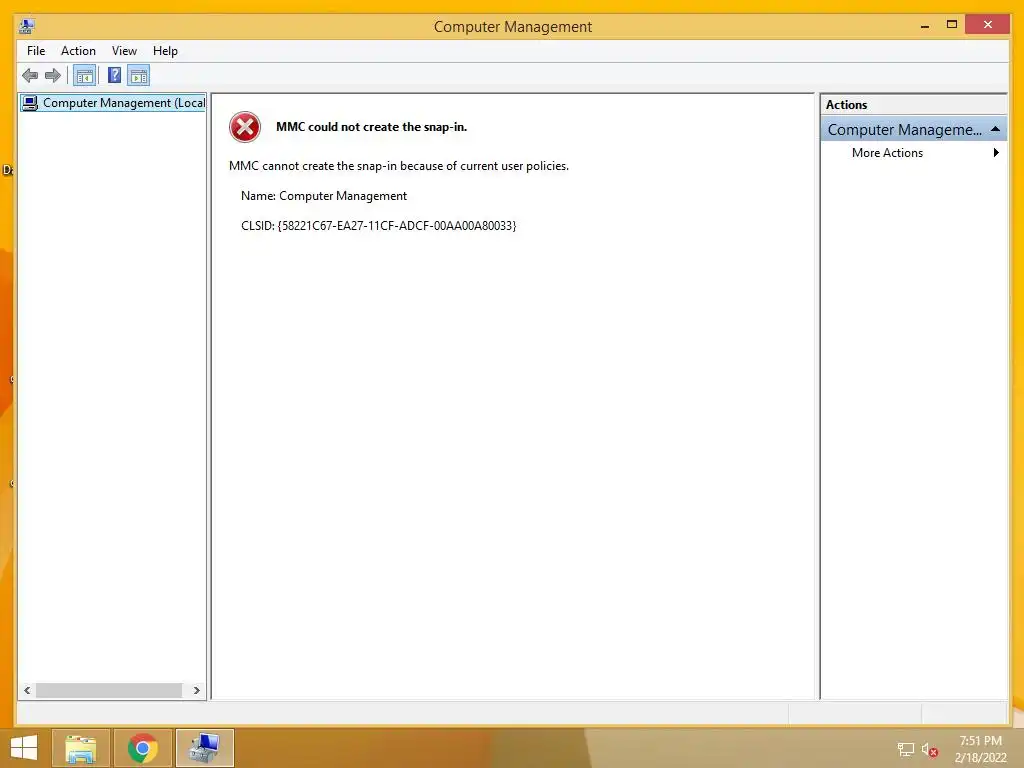Click the Computer Management actions header

pos(913,129)
